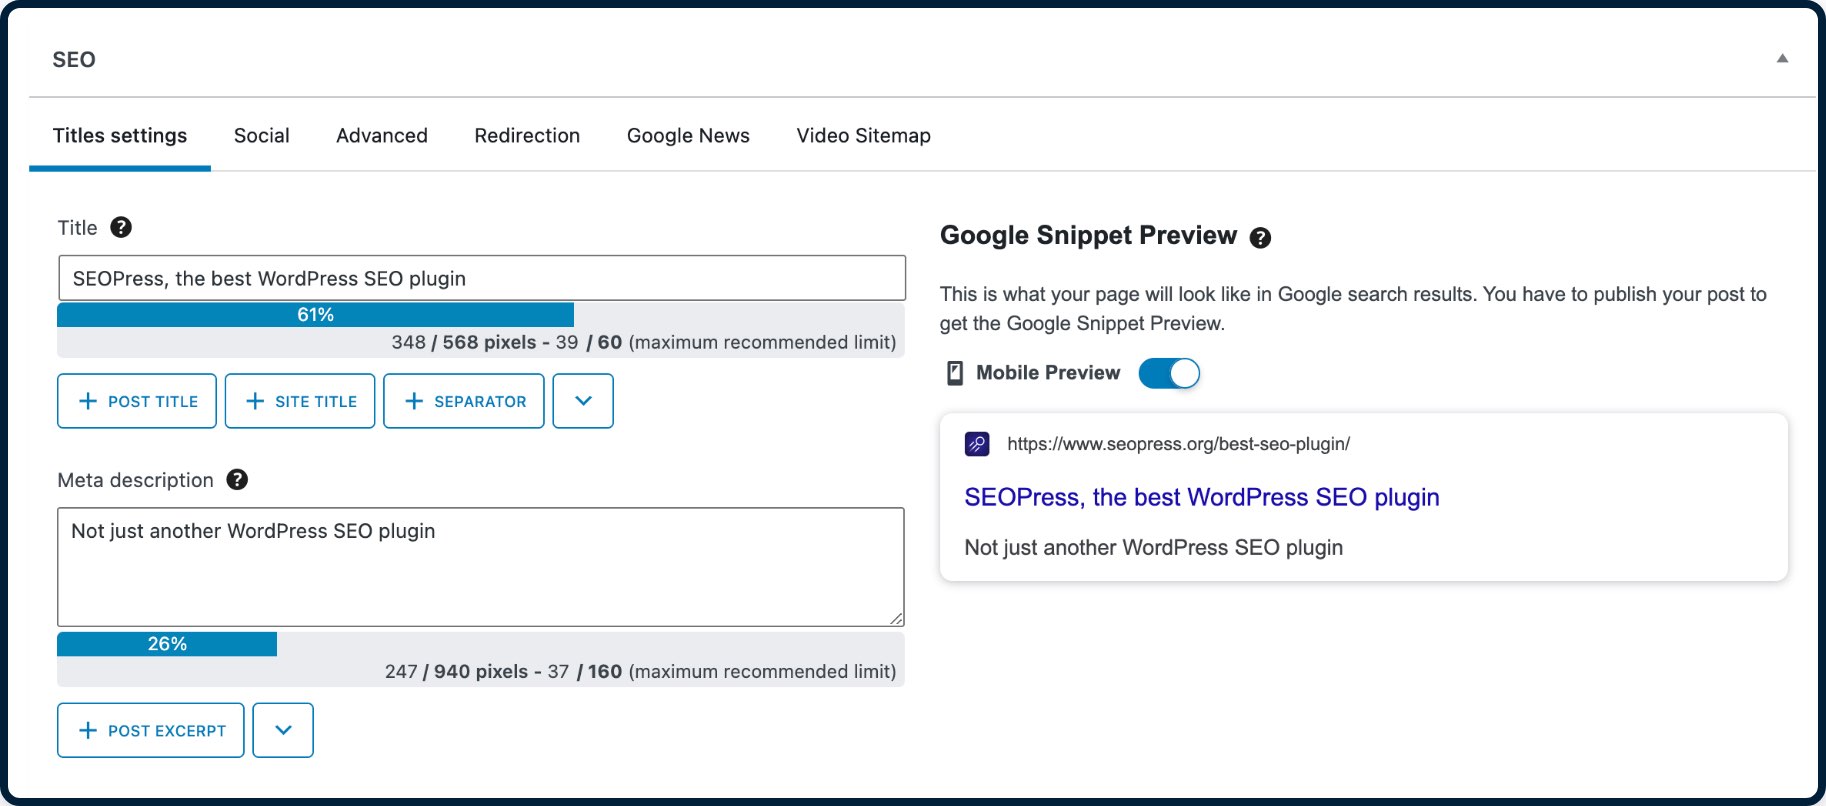Focus the Title input field

click(x=482, y=278)
